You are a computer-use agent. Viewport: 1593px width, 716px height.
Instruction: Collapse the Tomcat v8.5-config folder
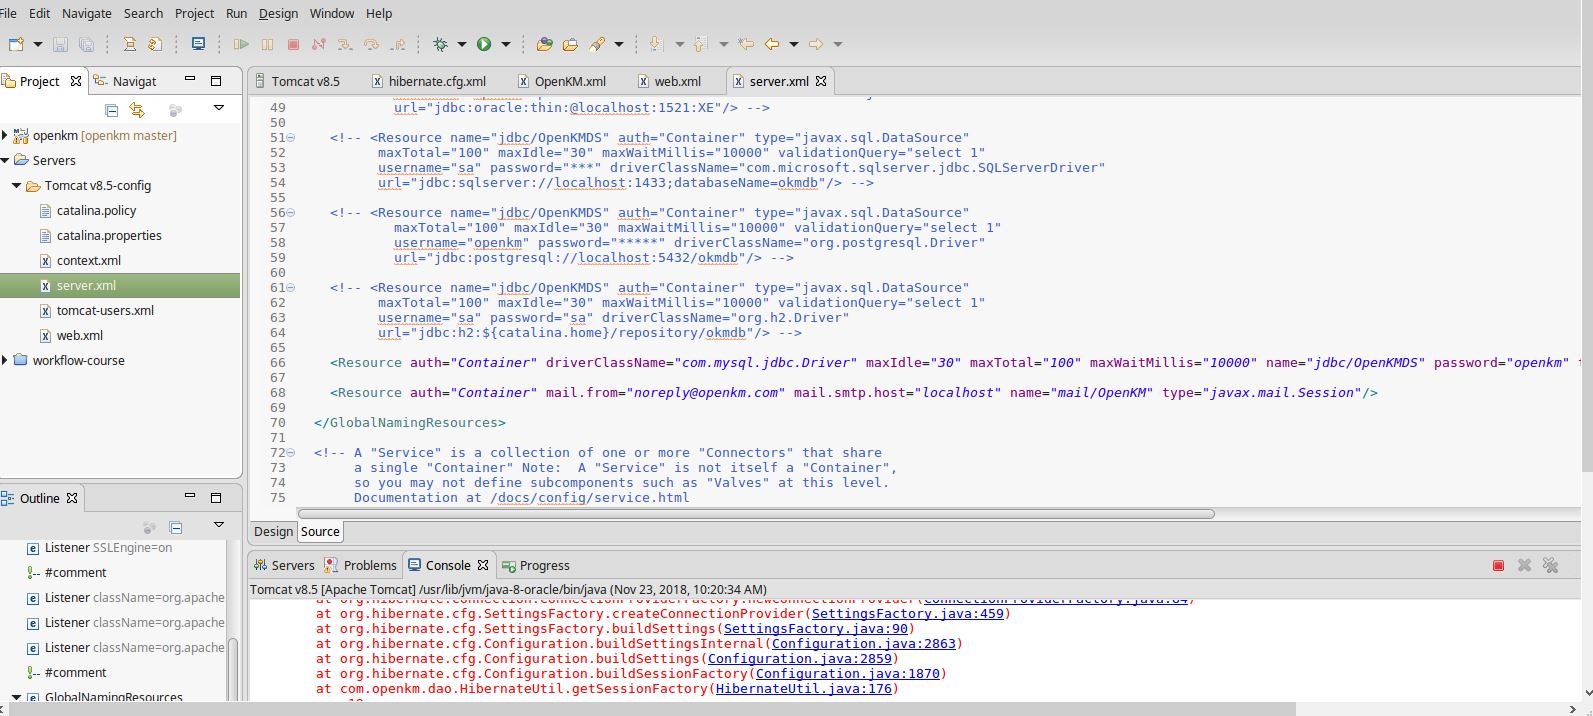[16, 186]
